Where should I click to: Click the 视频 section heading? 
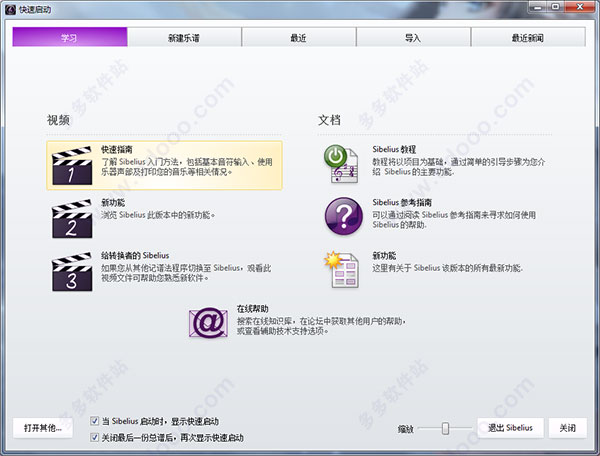coord(58,120)
